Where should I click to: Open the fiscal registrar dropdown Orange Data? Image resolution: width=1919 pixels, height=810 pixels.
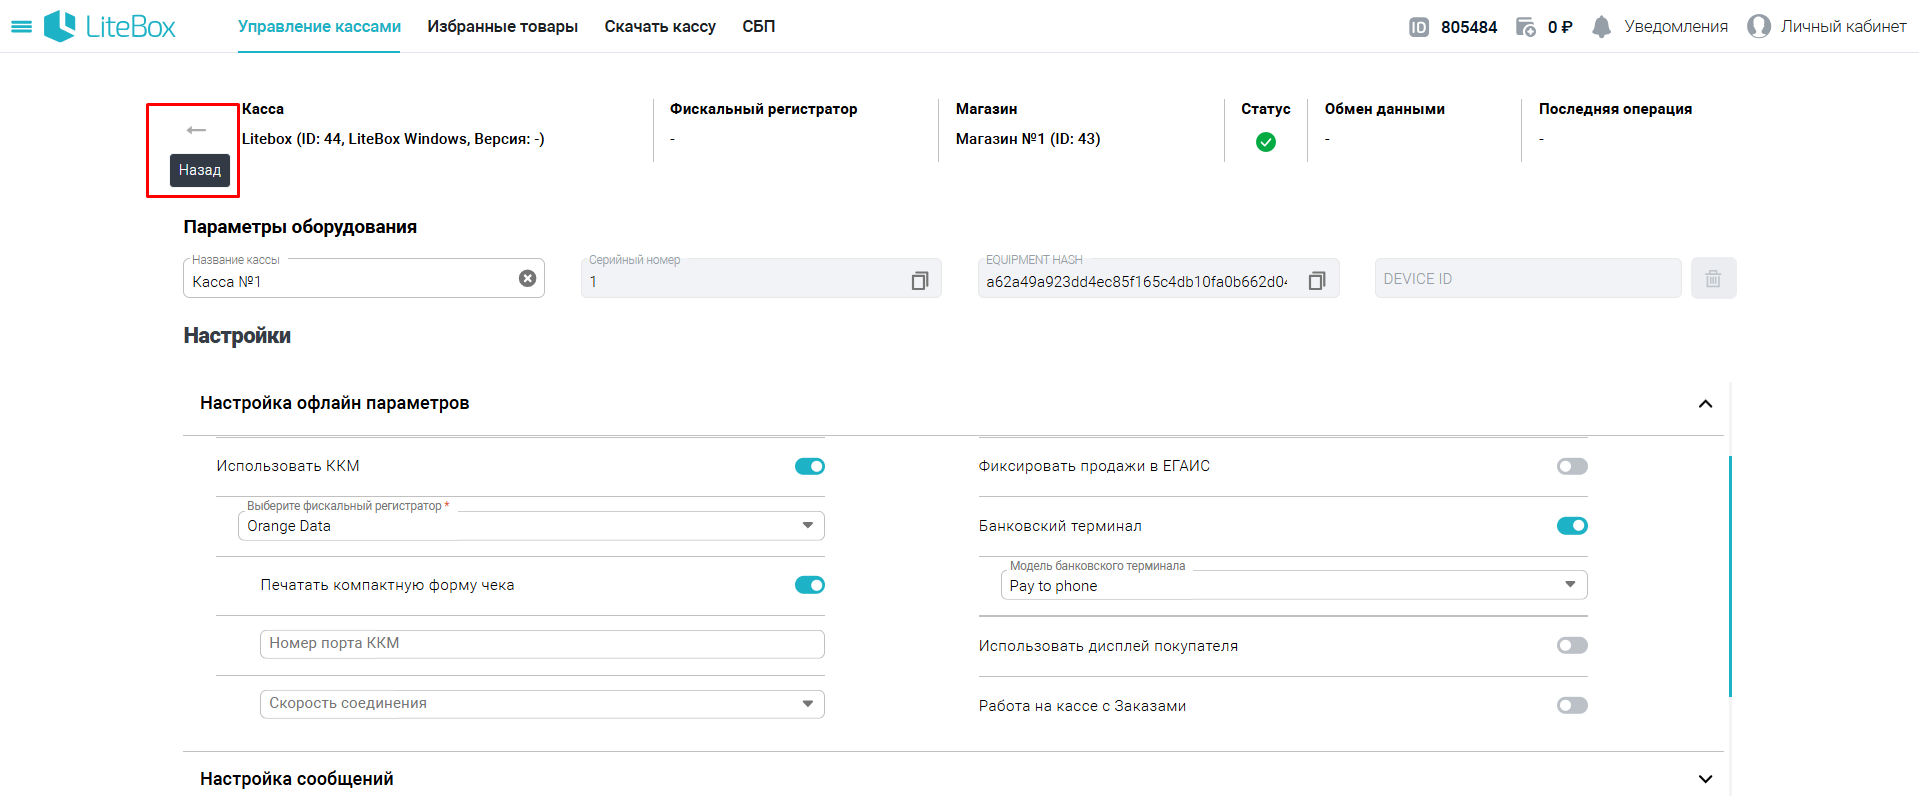pyautogui.click(x=531, y=526)
